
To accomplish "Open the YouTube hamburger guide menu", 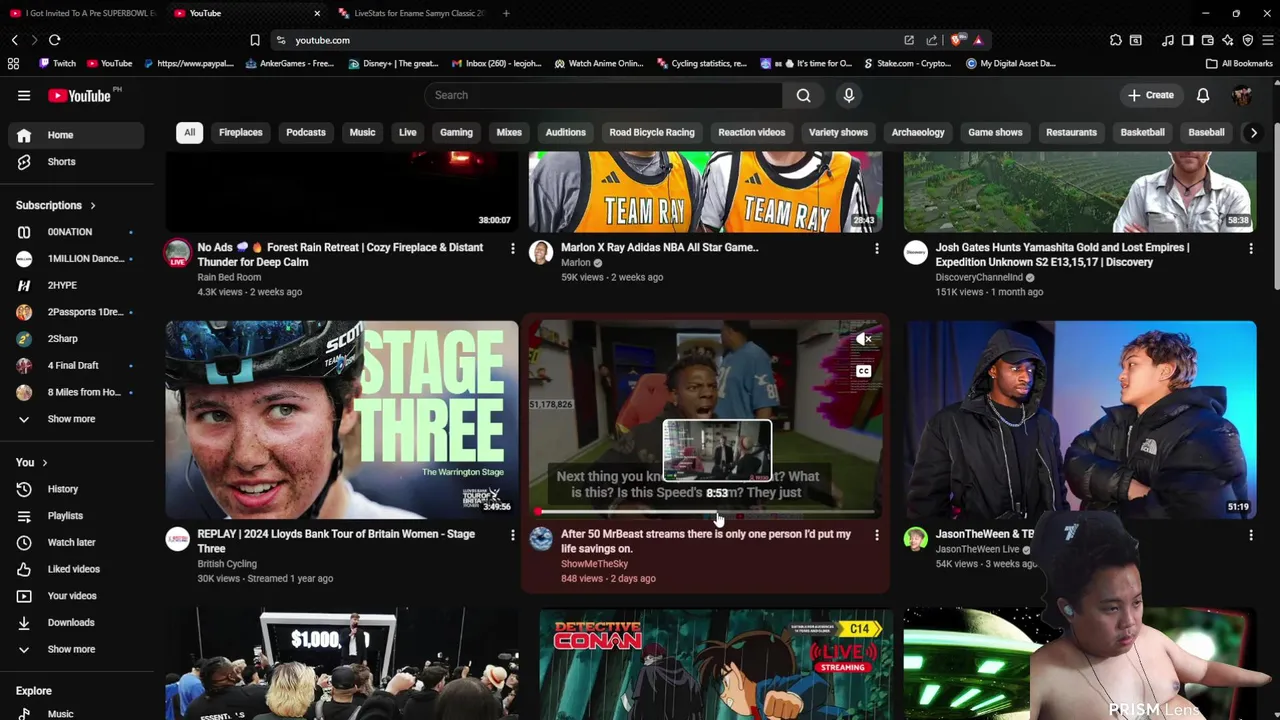I will pyautogui.click(x=24, y=95).
